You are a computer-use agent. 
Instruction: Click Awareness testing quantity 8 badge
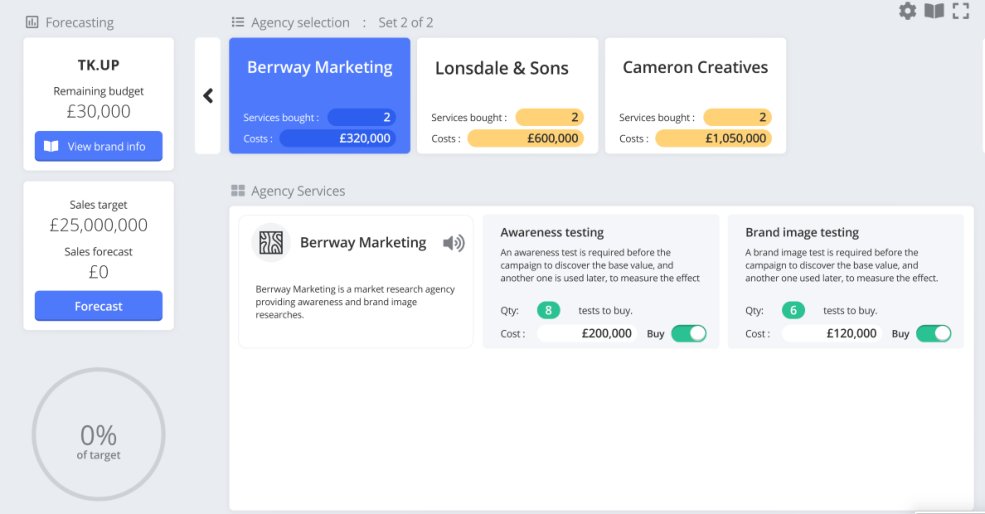[x=548, y=310]
